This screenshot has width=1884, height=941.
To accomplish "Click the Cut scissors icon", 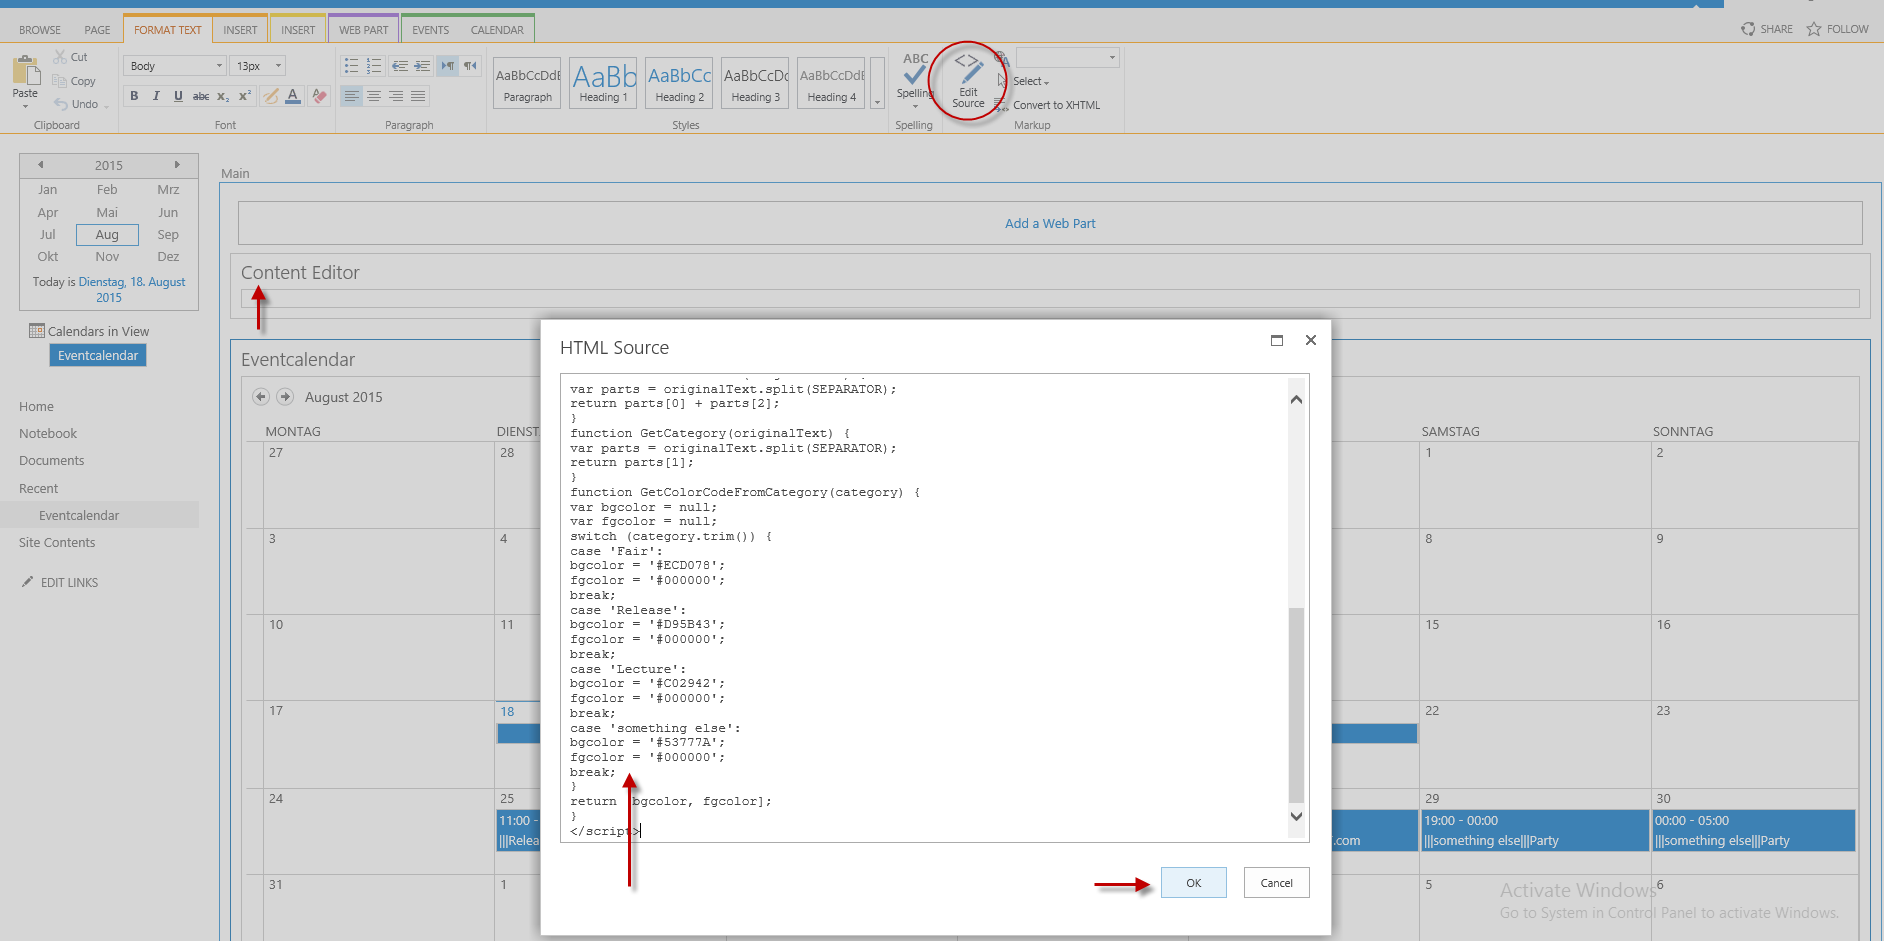I will point(60,57).
